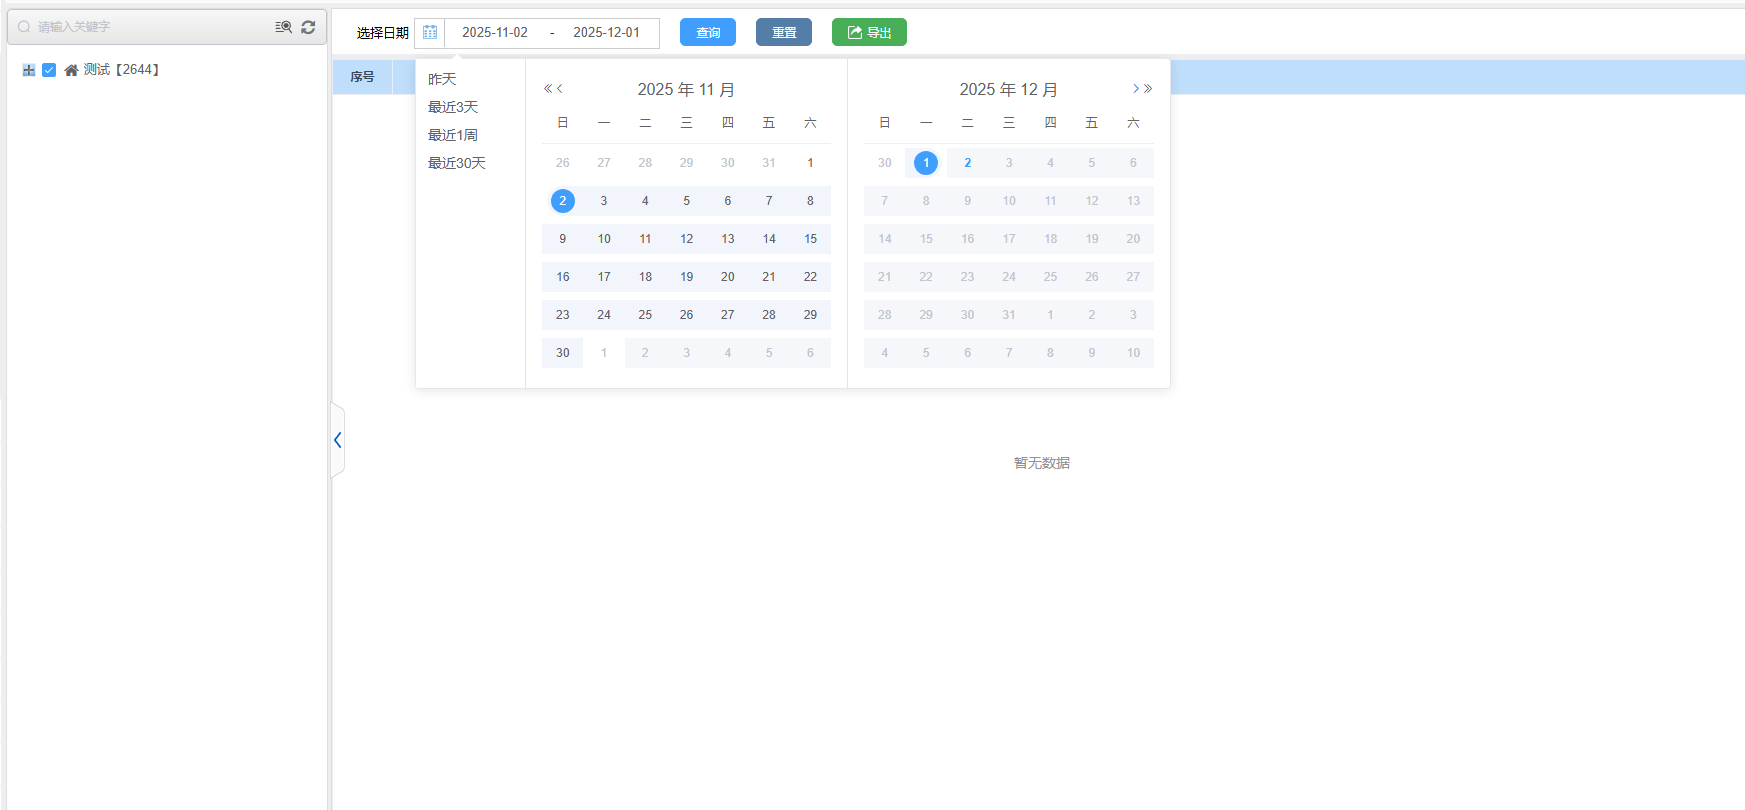This screenshot has height=810, width=1745.
Task: Go to next month with single-right arrow
Action: (x=1136, y=89)
